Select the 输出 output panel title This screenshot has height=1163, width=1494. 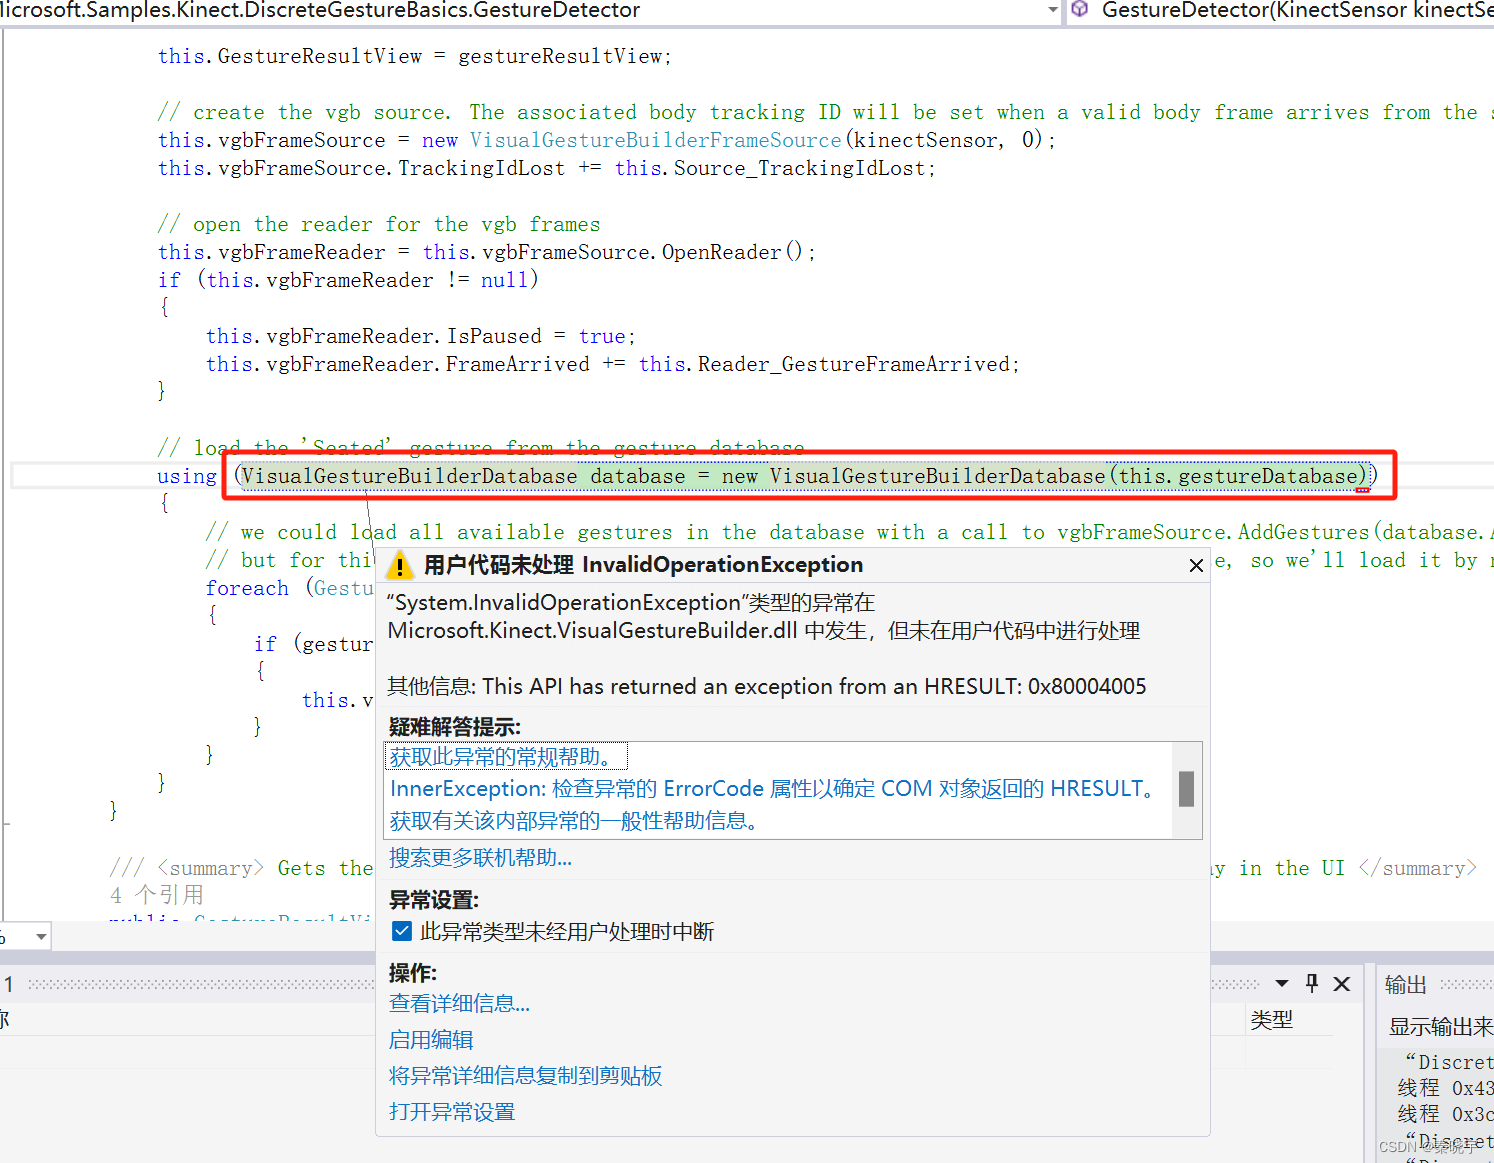(x=1405, y=985)
